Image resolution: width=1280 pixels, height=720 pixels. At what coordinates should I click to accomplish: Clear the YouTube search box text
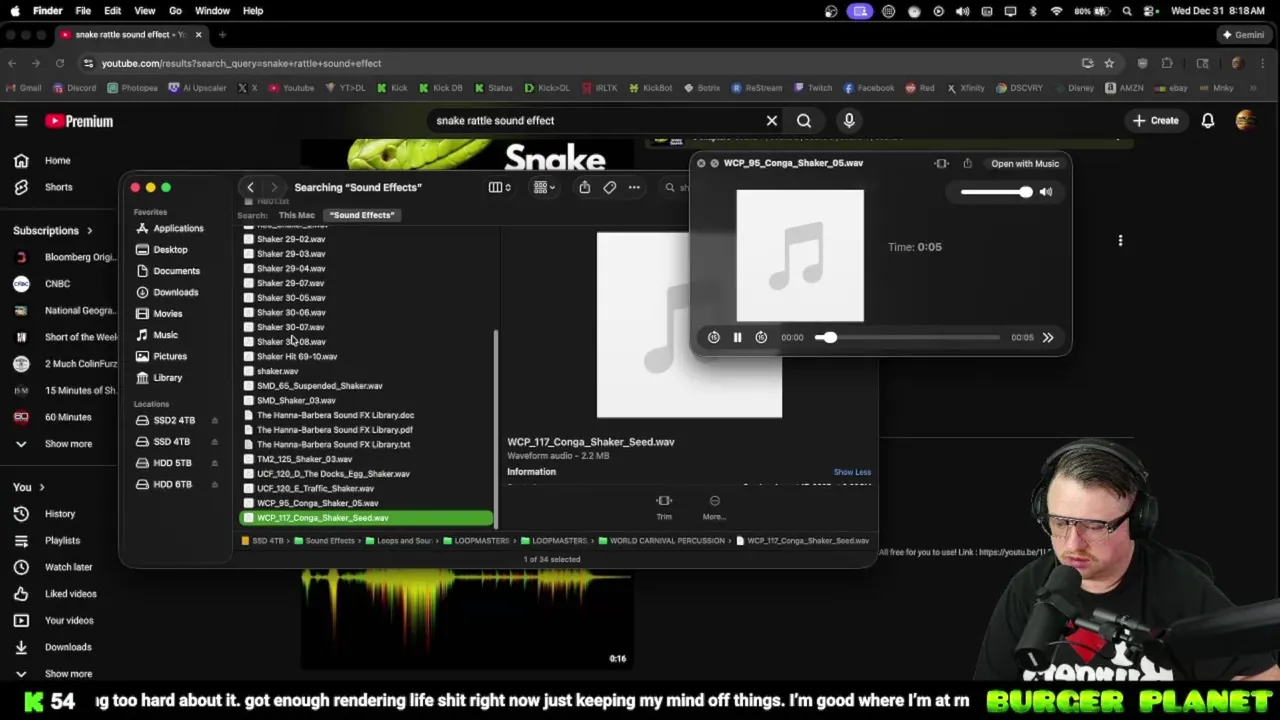pos(772,121)
